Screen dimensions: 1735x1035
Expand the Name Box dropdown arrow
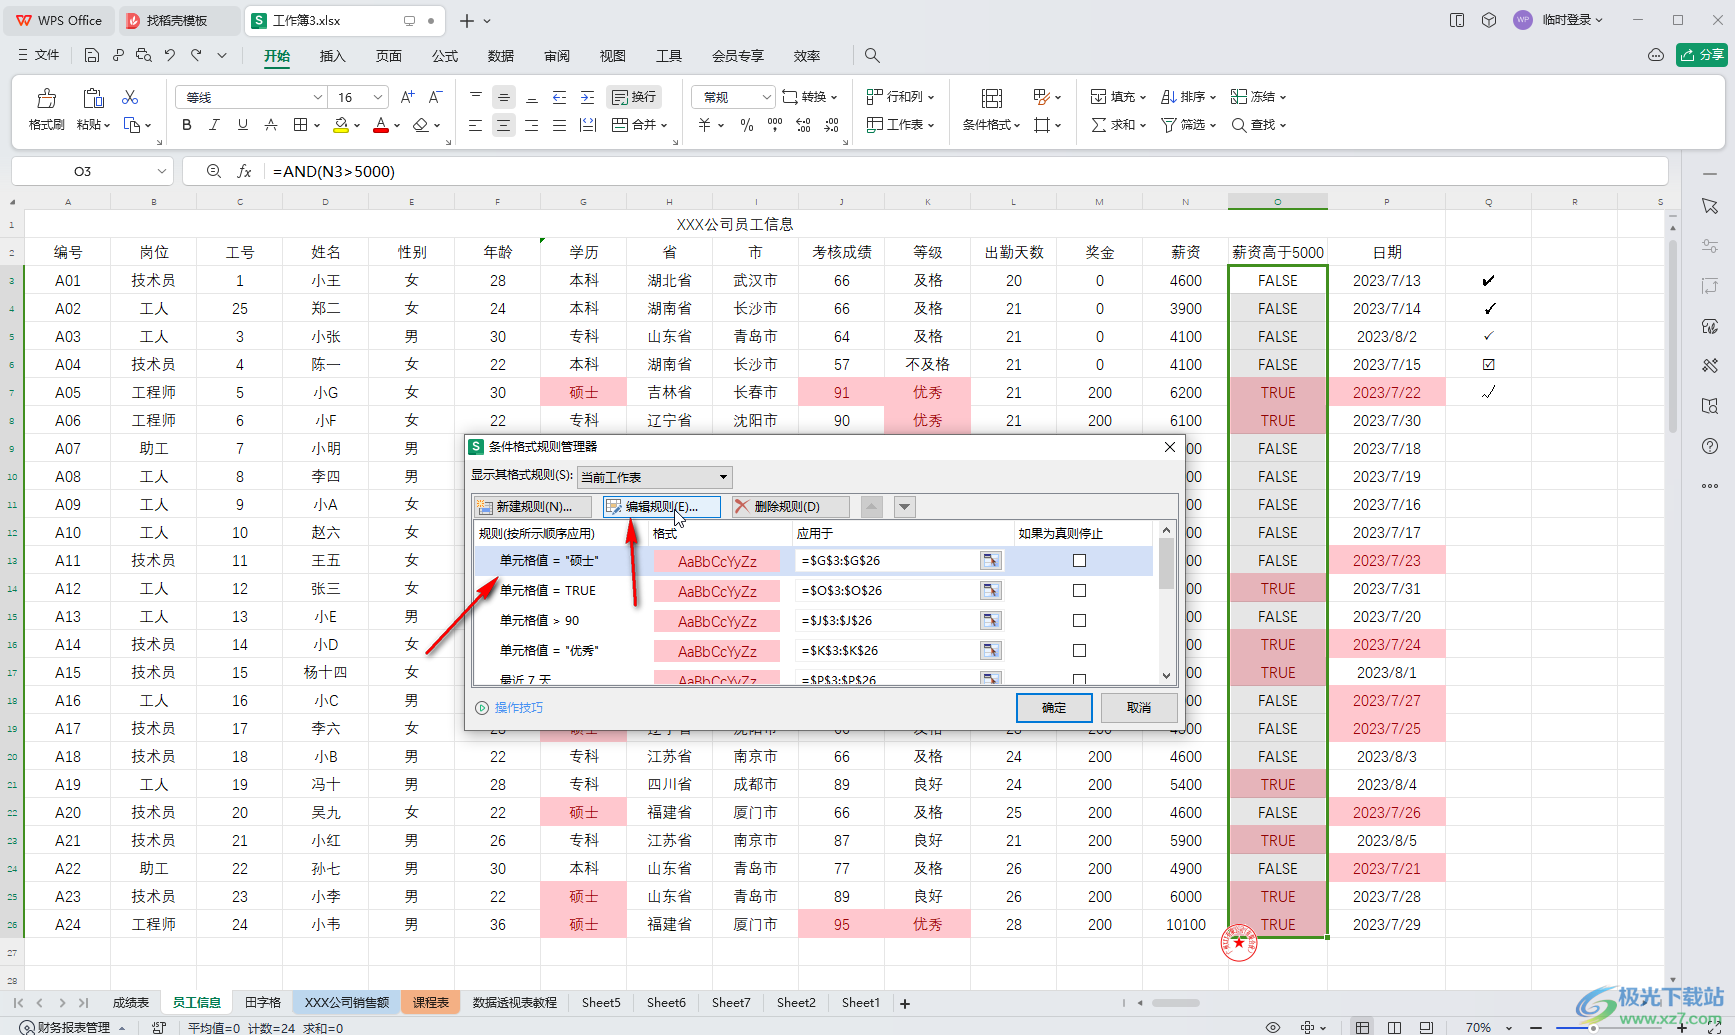(161, 171)
